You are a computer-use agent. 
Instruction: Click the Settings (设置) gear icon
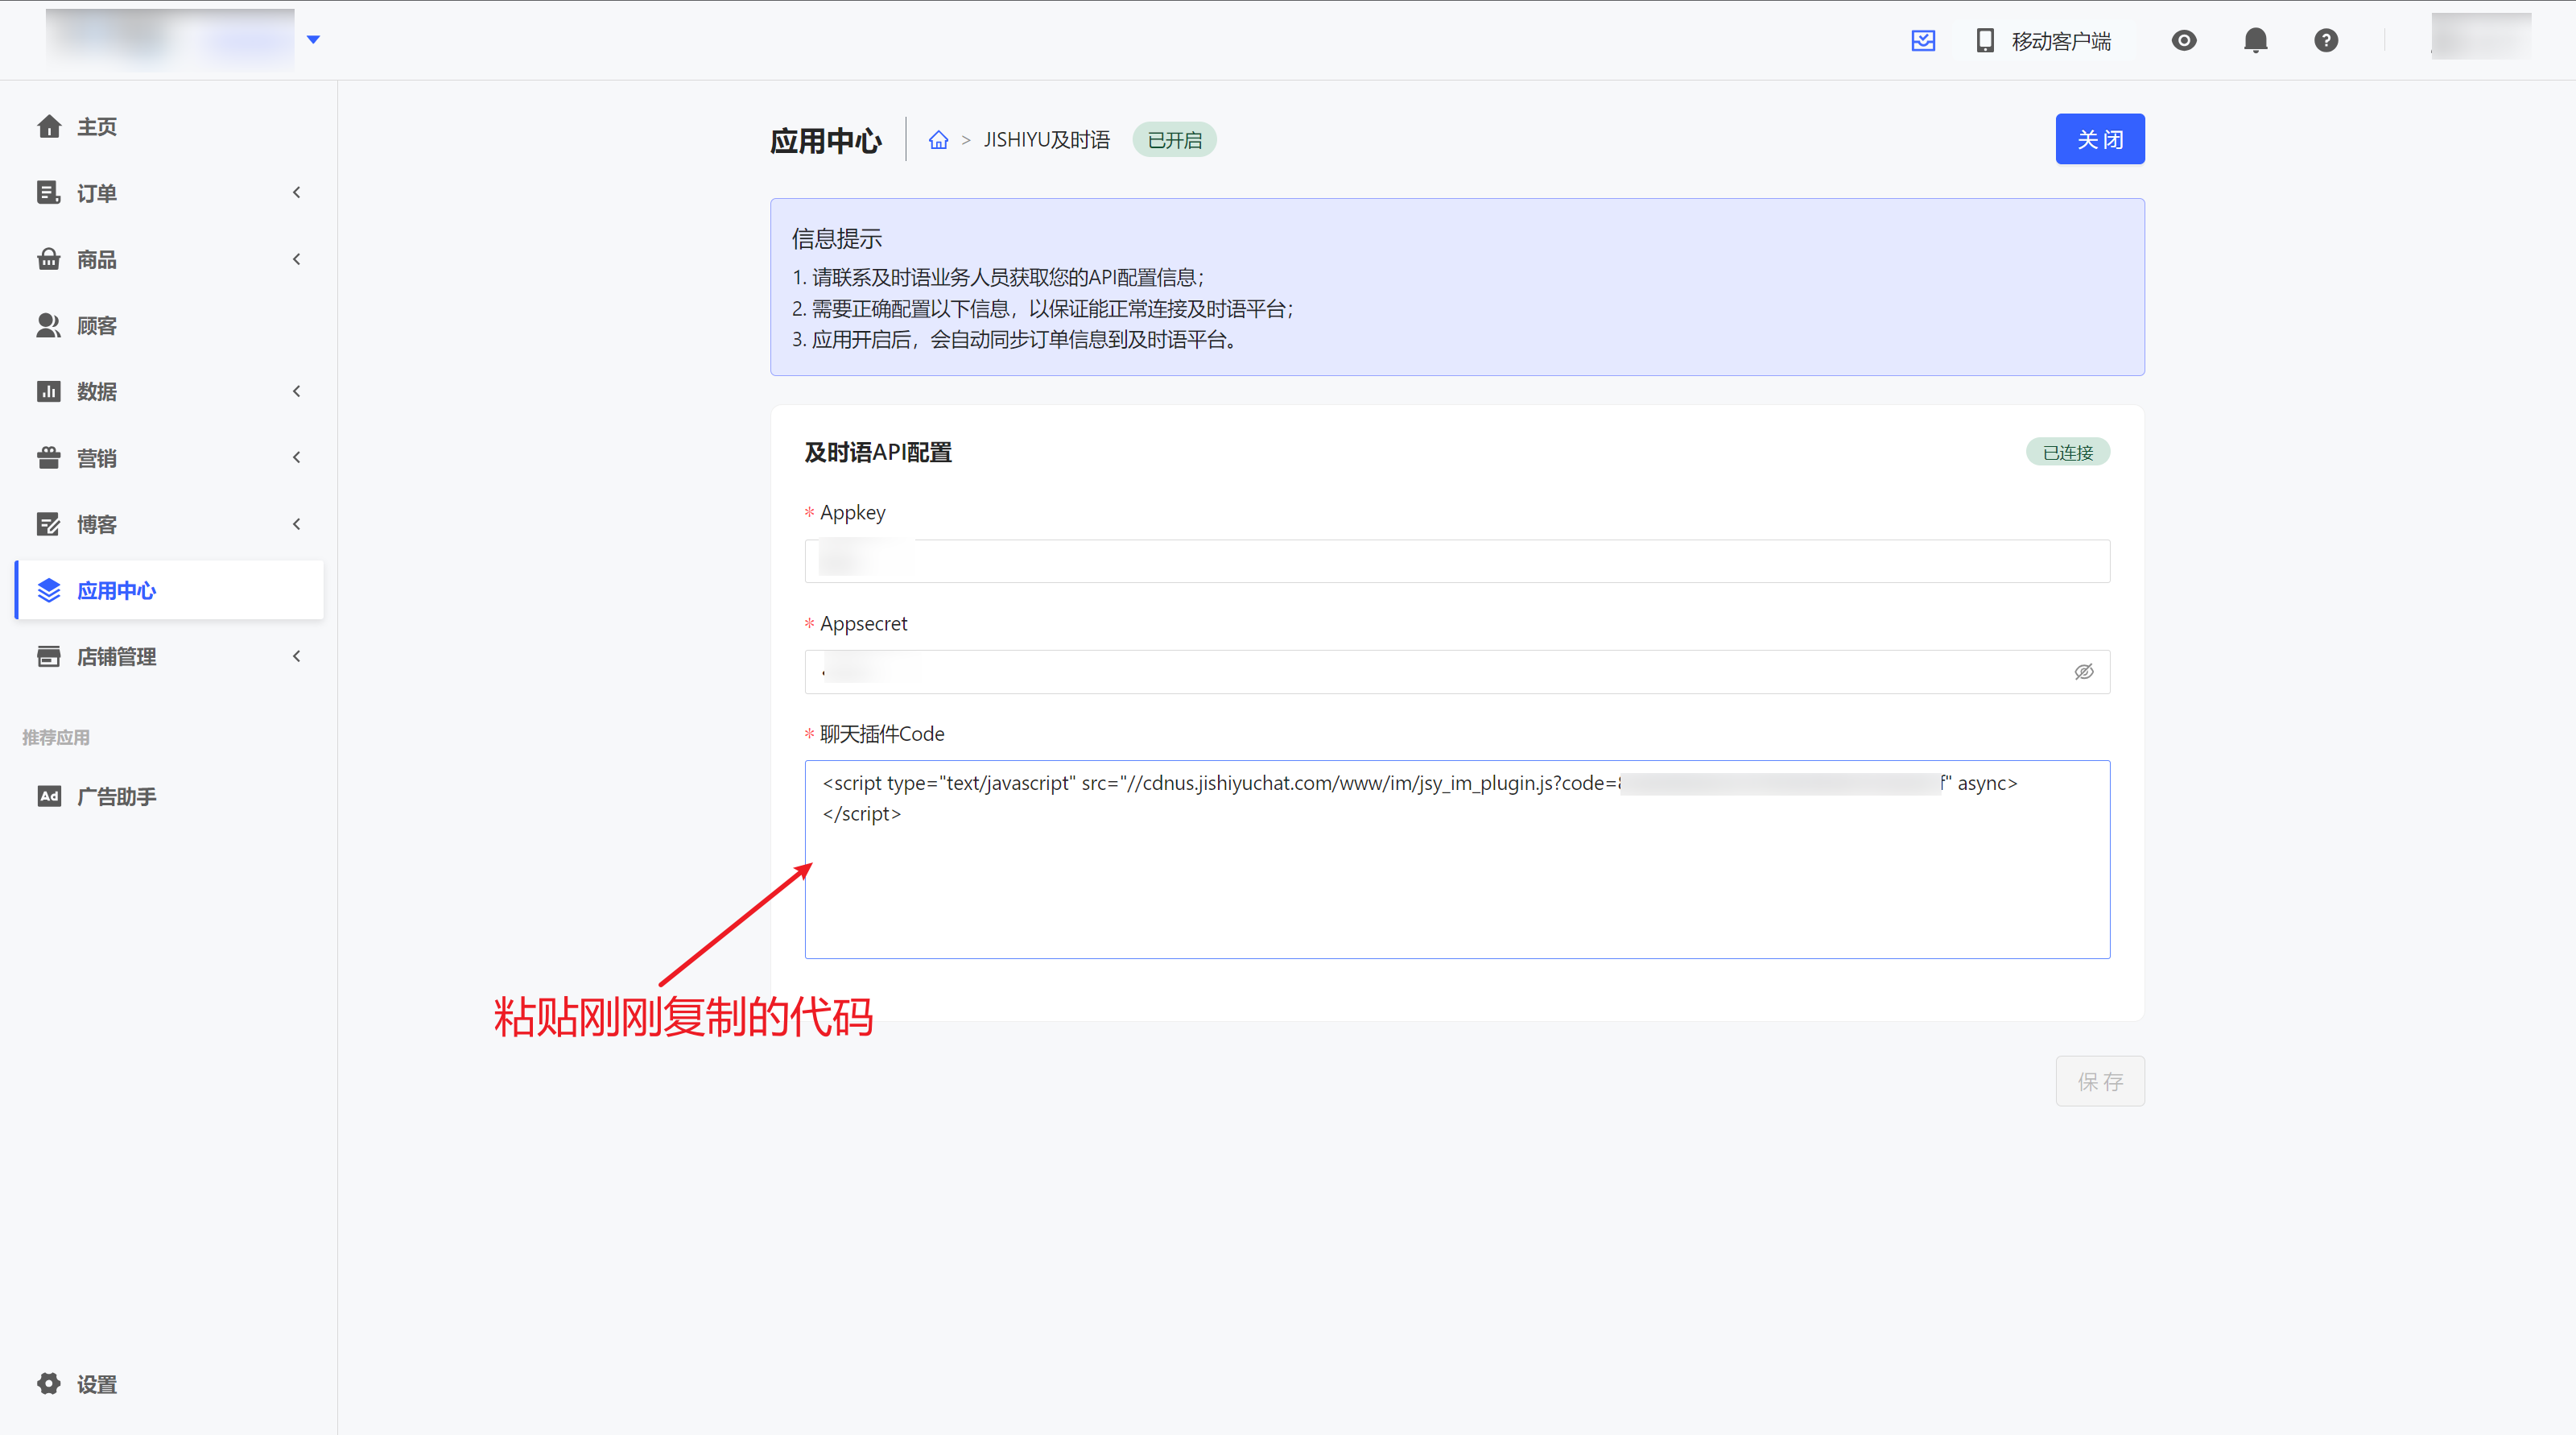click(x=49, y=1384)
